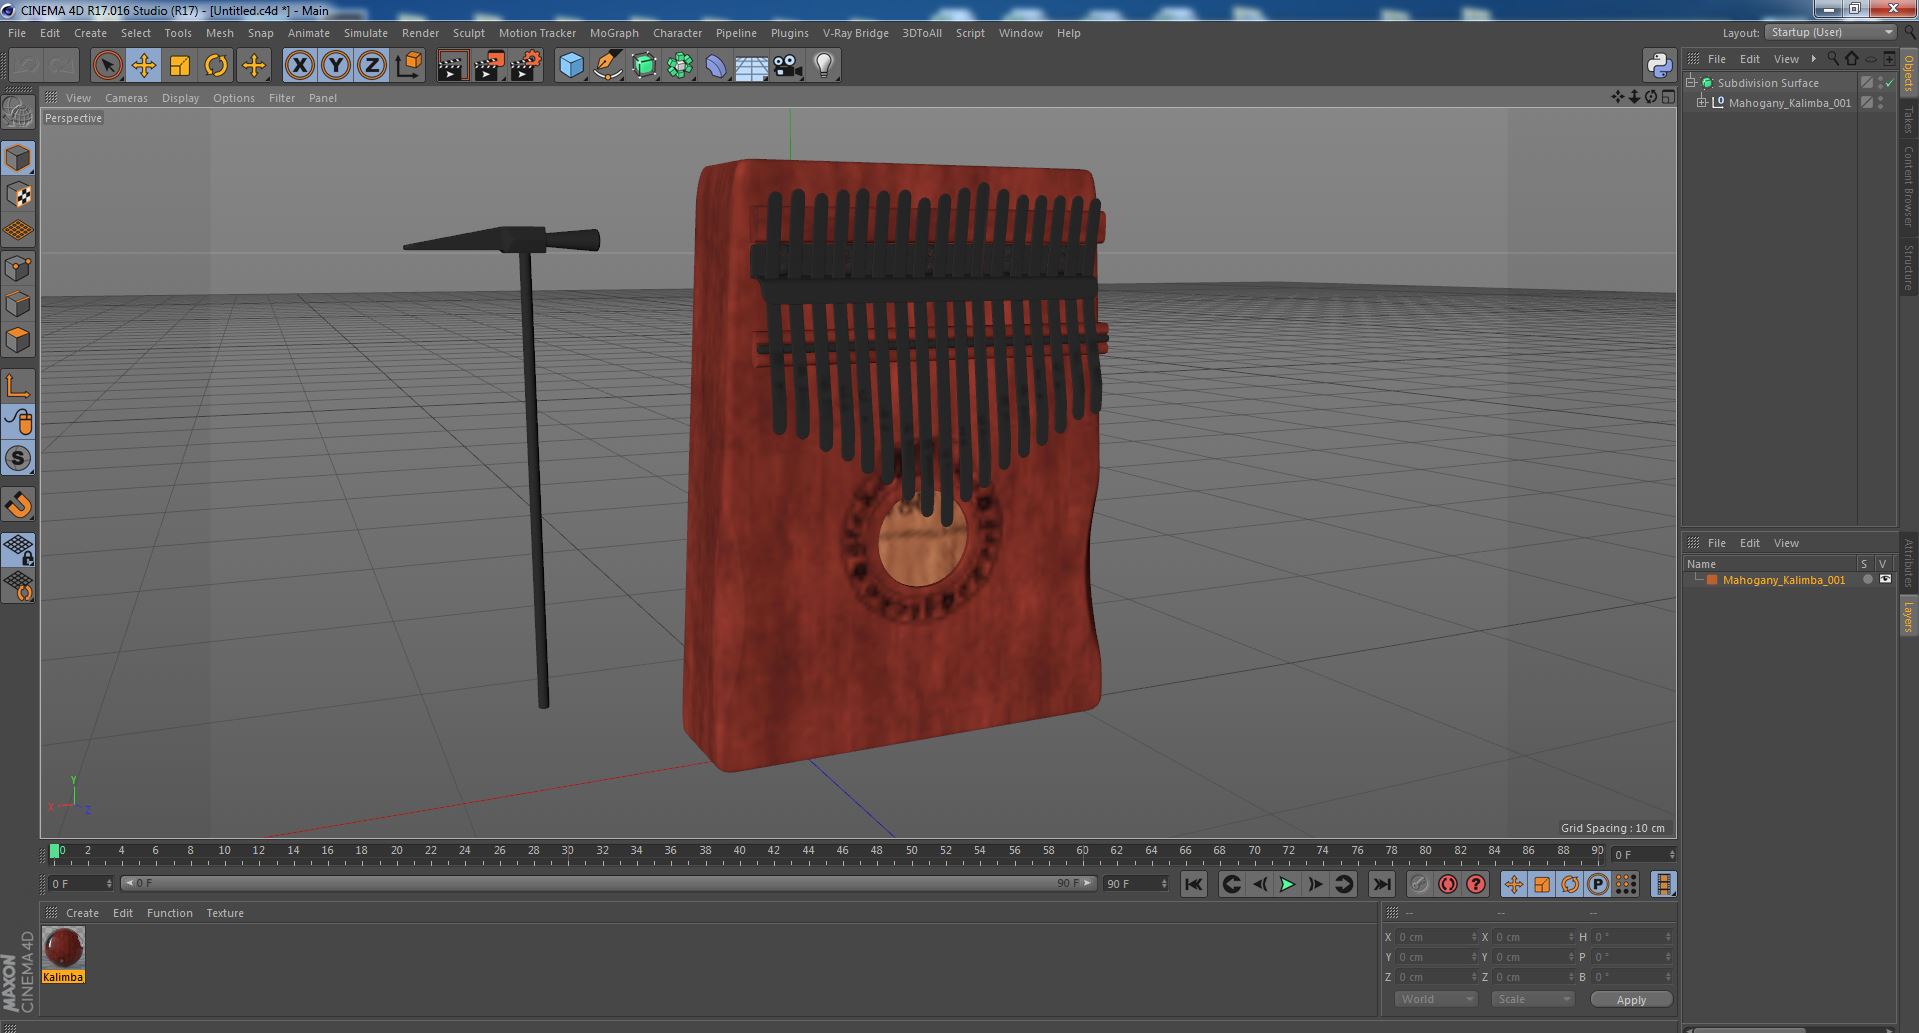Activate the Move tool
The image size is (1919, 1033).
coord(143,66)
